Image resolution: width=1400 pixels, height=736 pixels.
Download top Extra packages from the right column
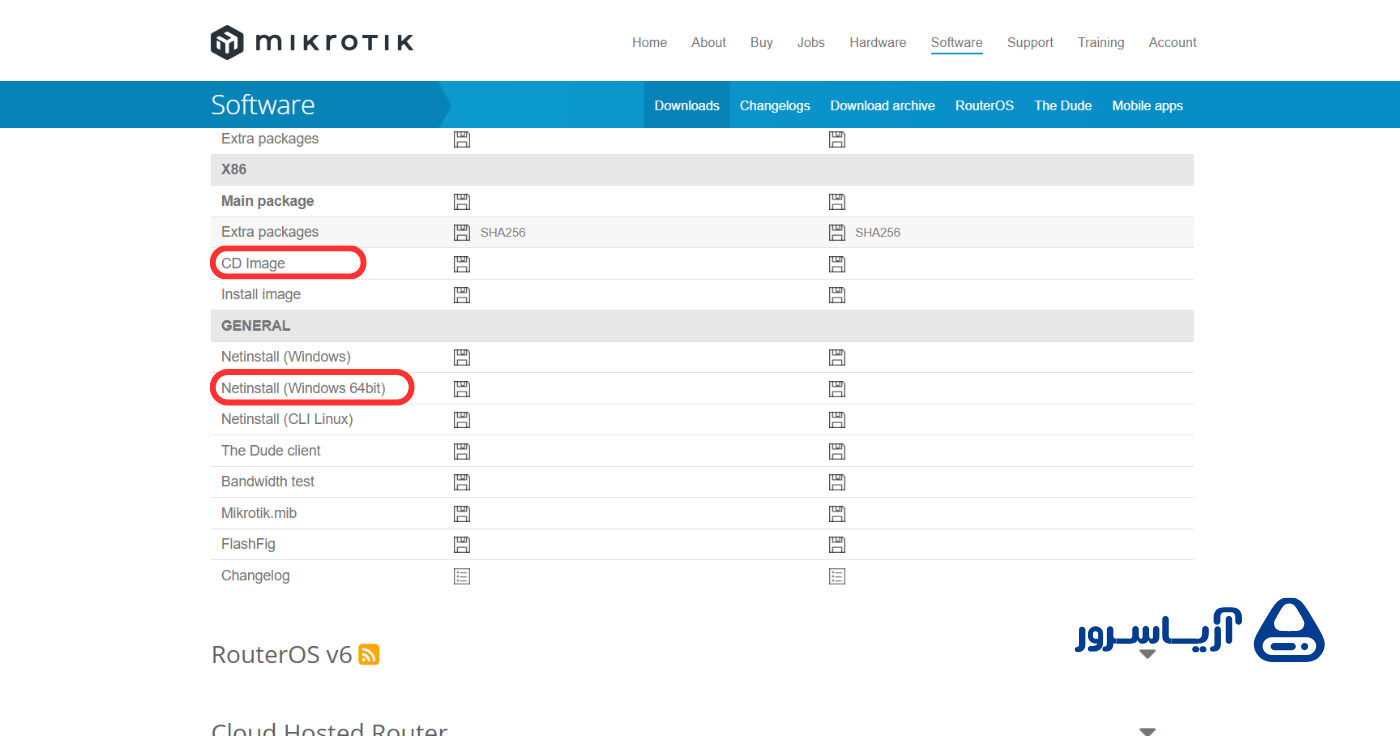click(837, 139)
